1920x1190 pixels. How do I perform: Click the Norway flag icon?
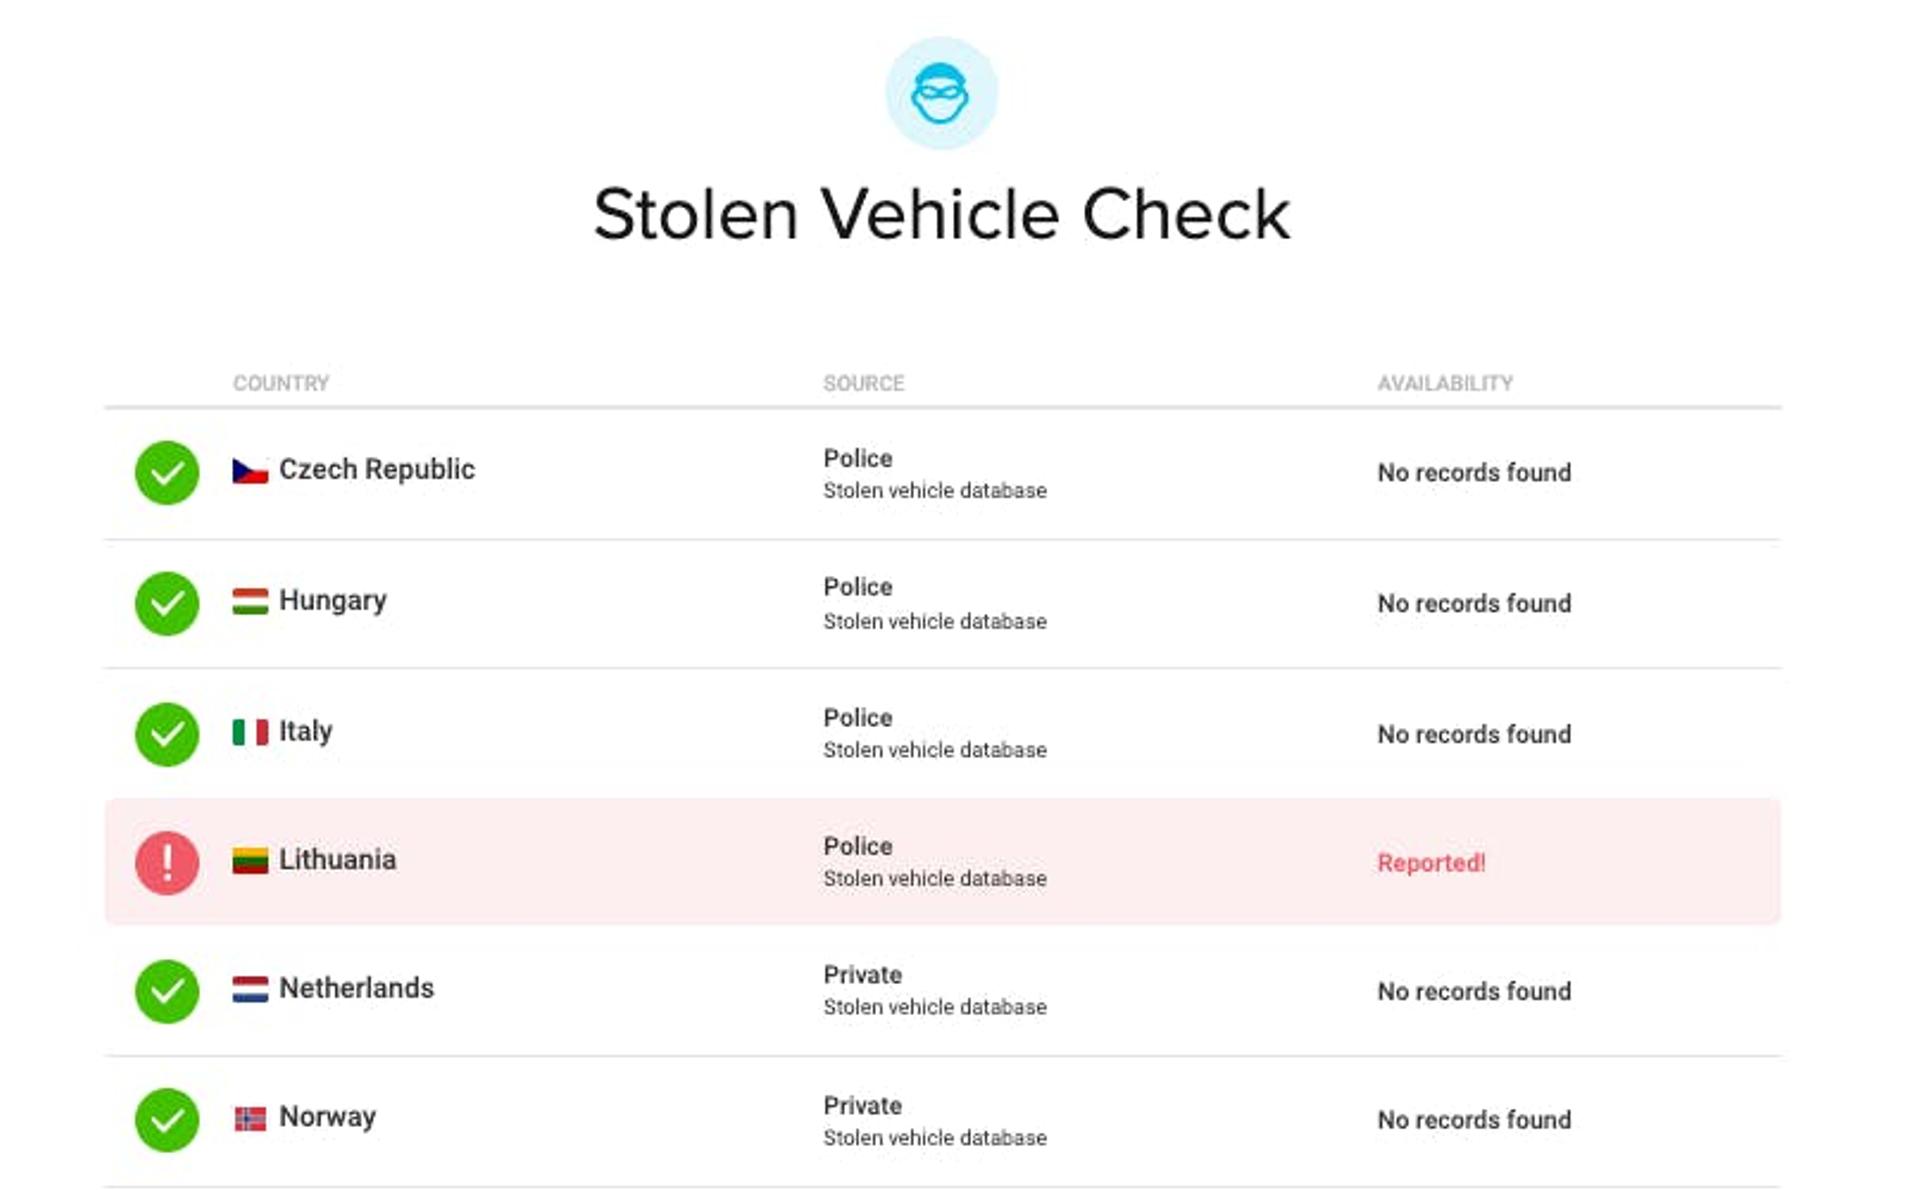pos(250,1118)
